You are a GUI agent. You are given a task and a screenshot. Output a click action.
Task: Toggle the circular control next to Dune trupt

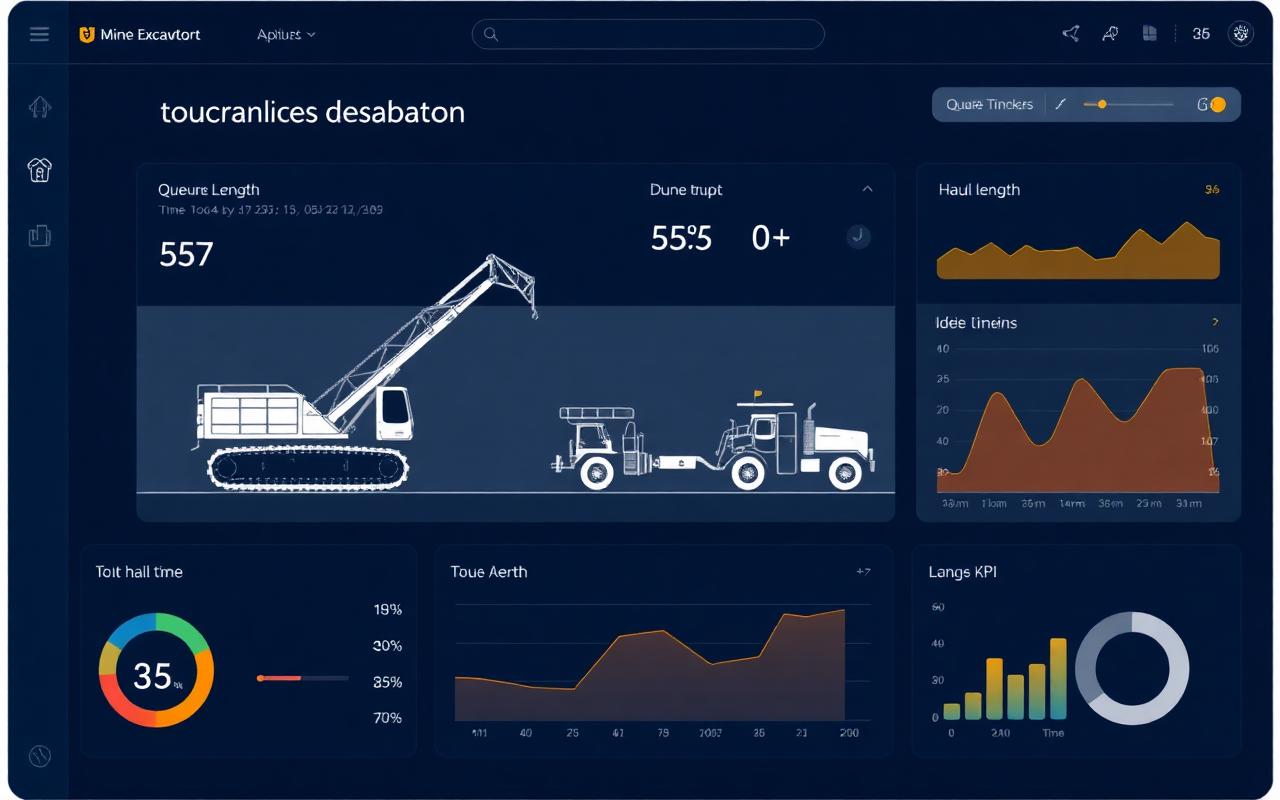pos(858,237)
